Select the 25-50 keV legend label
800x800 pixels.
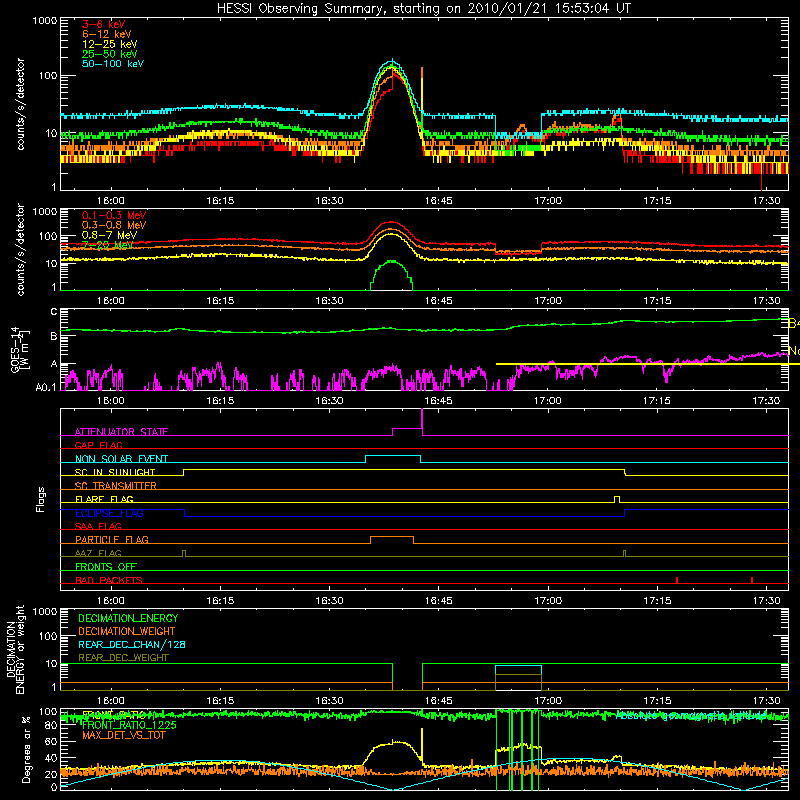pyautogui.click(x=109, y=54)
